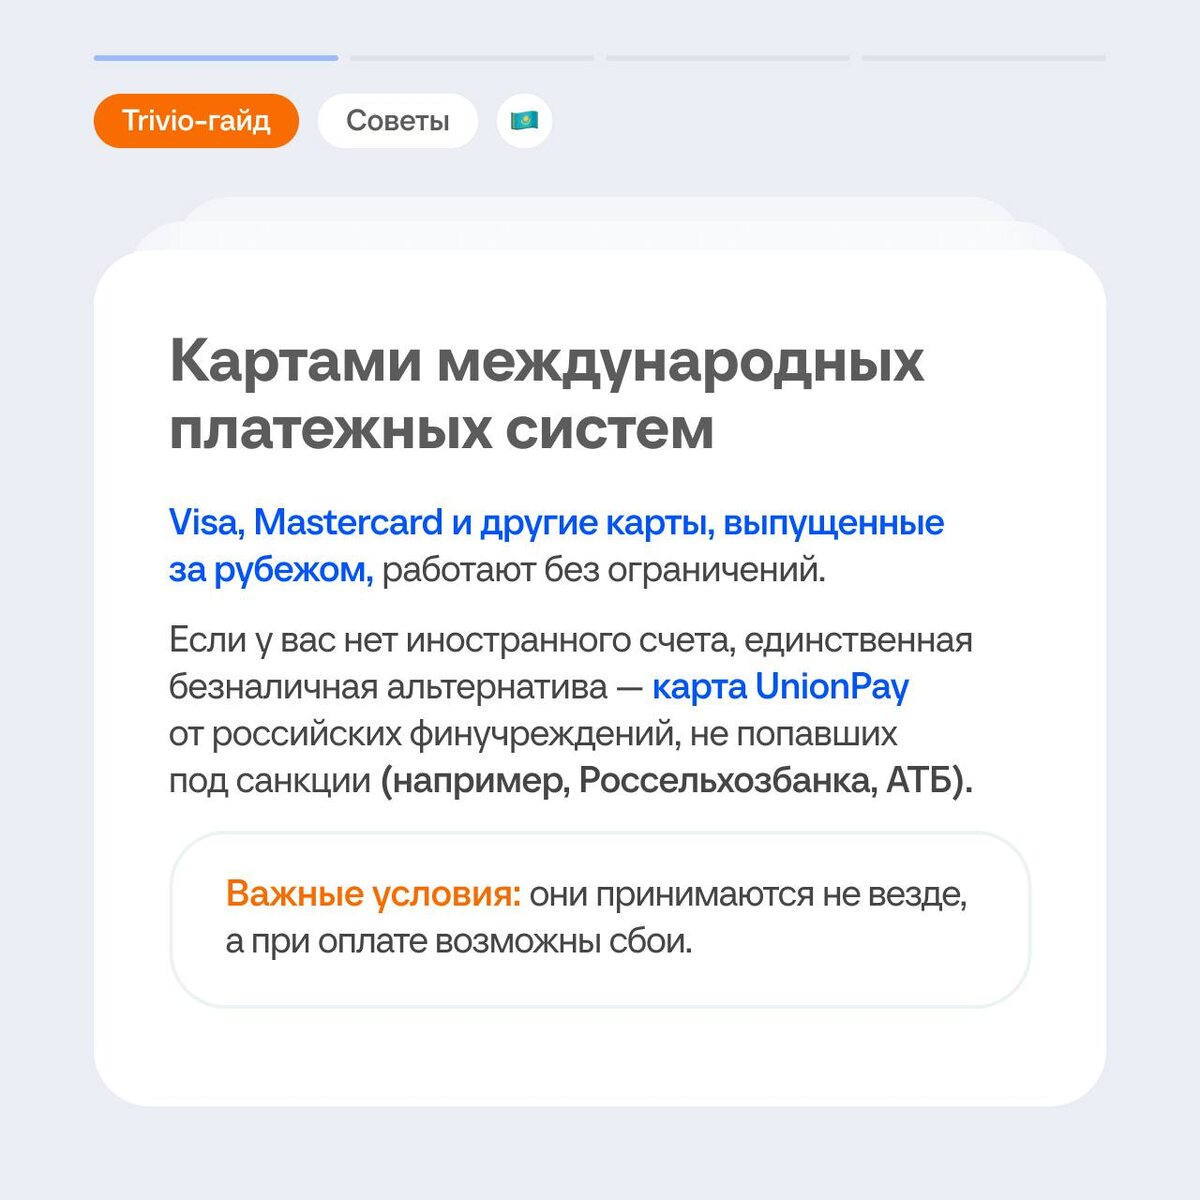
Task: Click blue text "карта UnionPay"
Action: tap(780, 688)
